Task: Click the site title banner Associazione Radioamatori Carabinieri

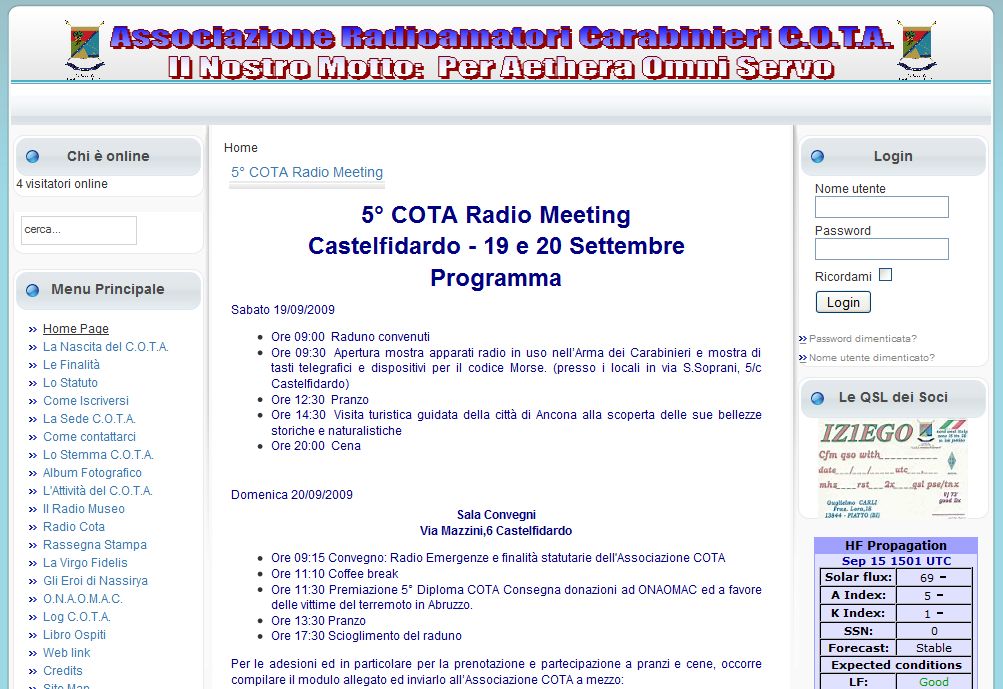Action: tap(502, 37)
